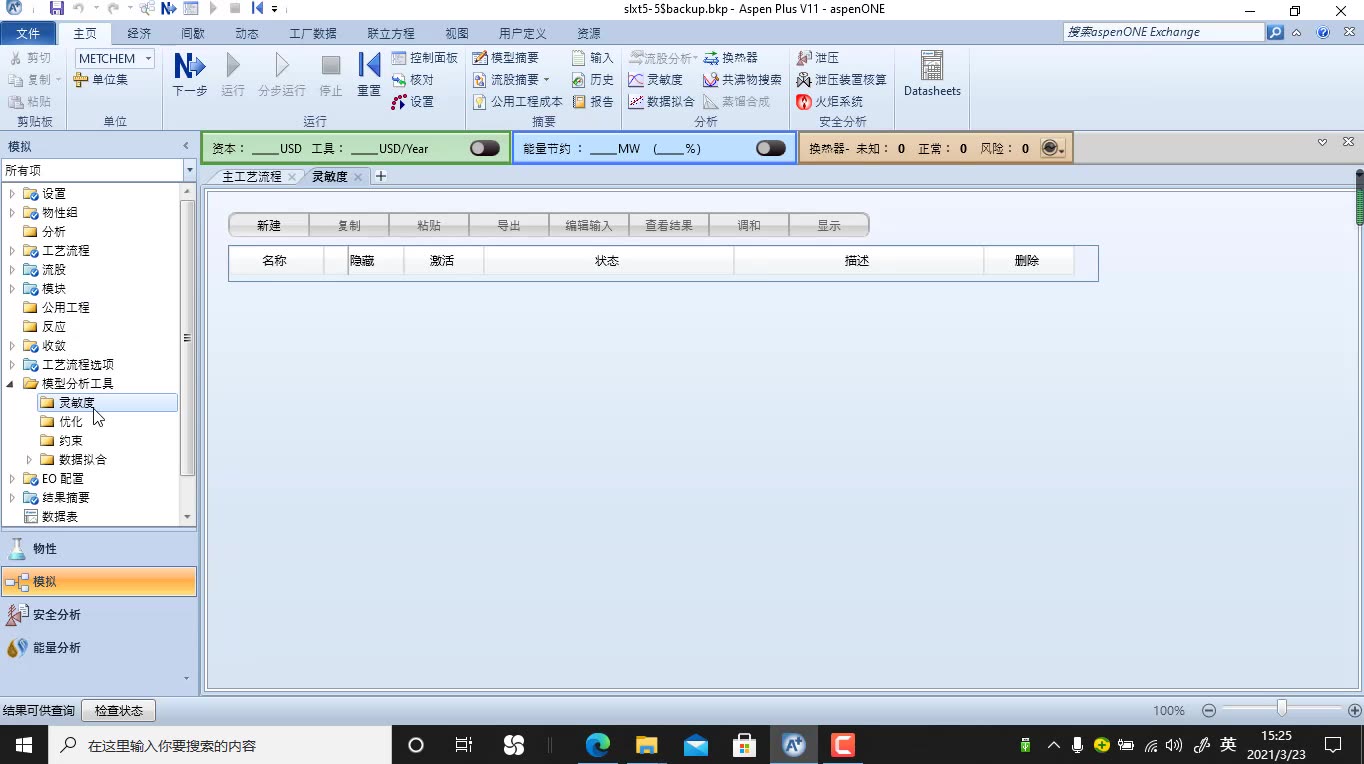Switch to the 主工艺流程 document tab

(x=250, y=176)
